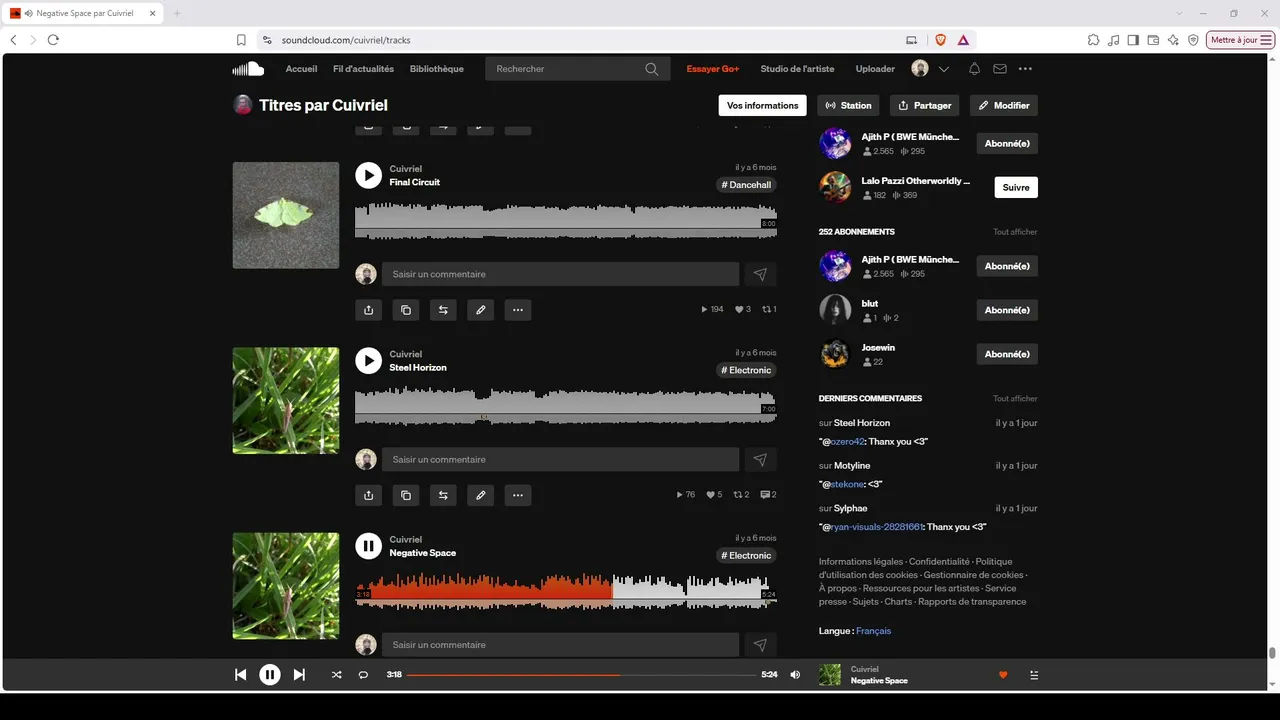The height and width of the screenshot is (720, 1280).
Task: Open Fil d'actualités
Action: [363, 69]
